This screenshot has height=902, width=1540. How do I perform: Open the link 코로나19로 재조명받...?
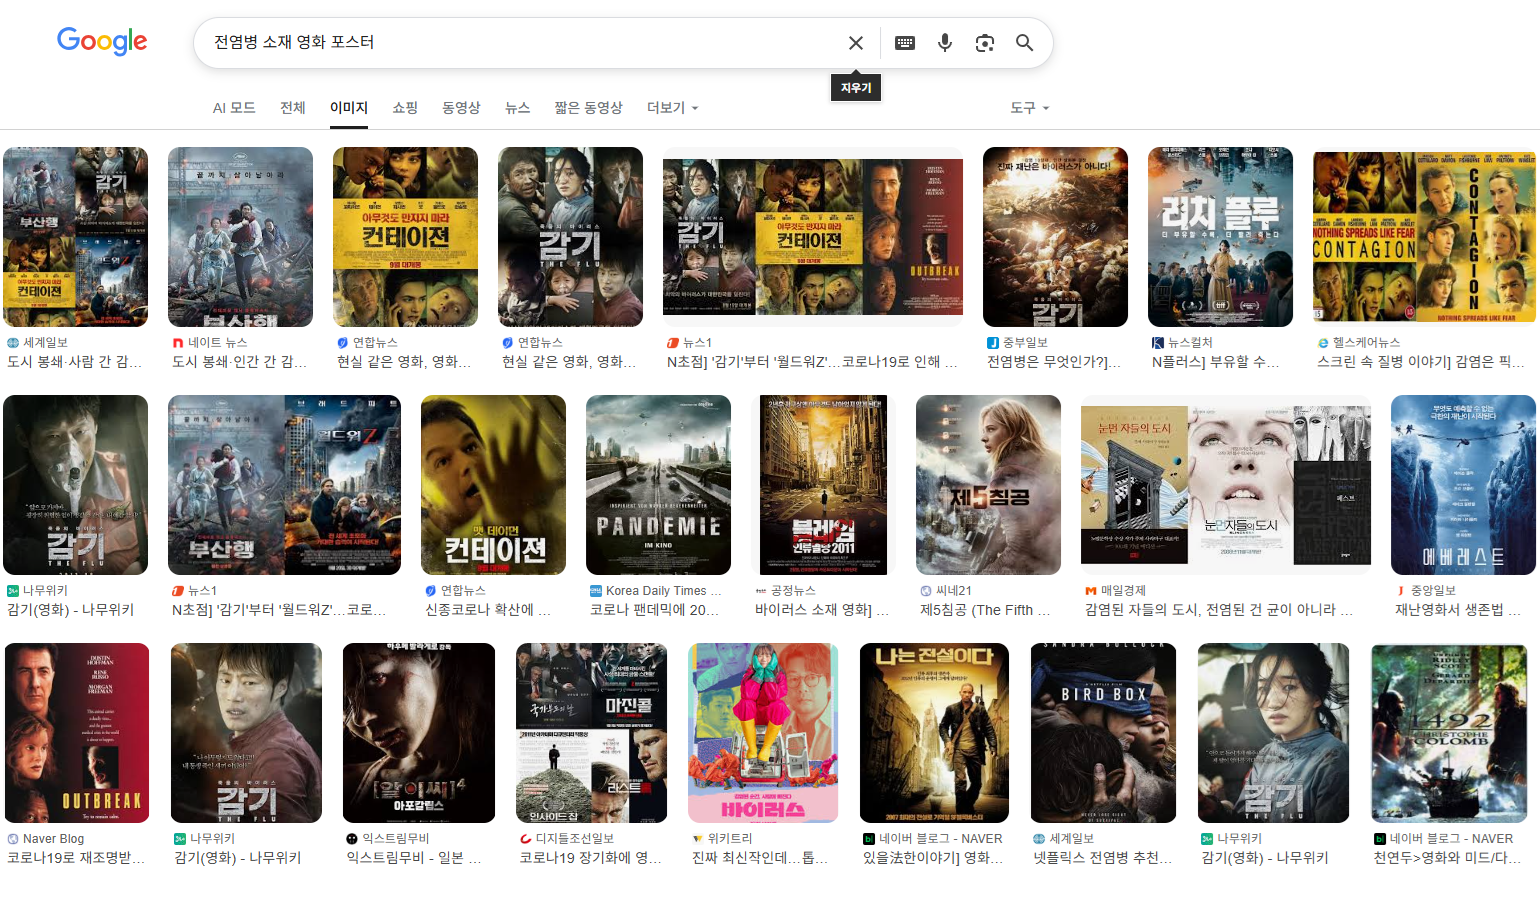pyautogui.click(x=76, y=857)
